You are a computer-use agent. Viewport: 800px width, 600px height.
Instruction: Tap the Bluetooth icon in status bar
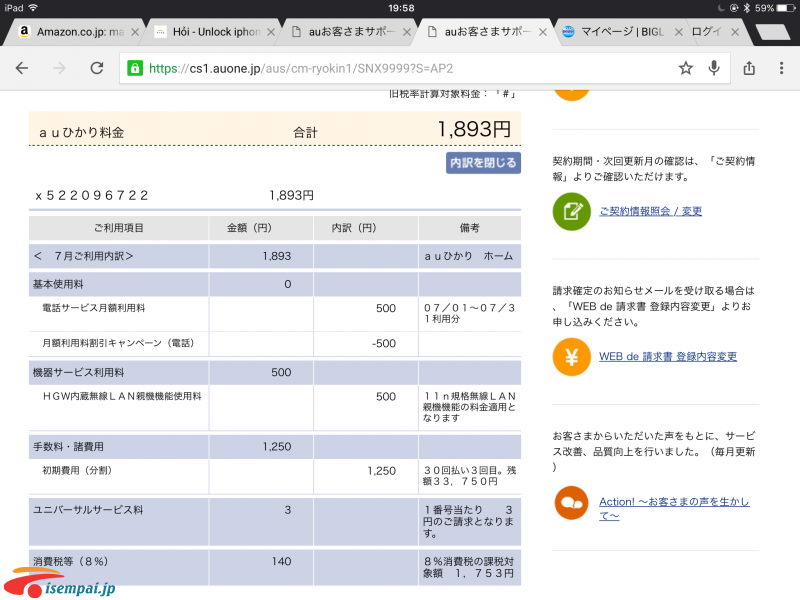[x=747, y=8]
